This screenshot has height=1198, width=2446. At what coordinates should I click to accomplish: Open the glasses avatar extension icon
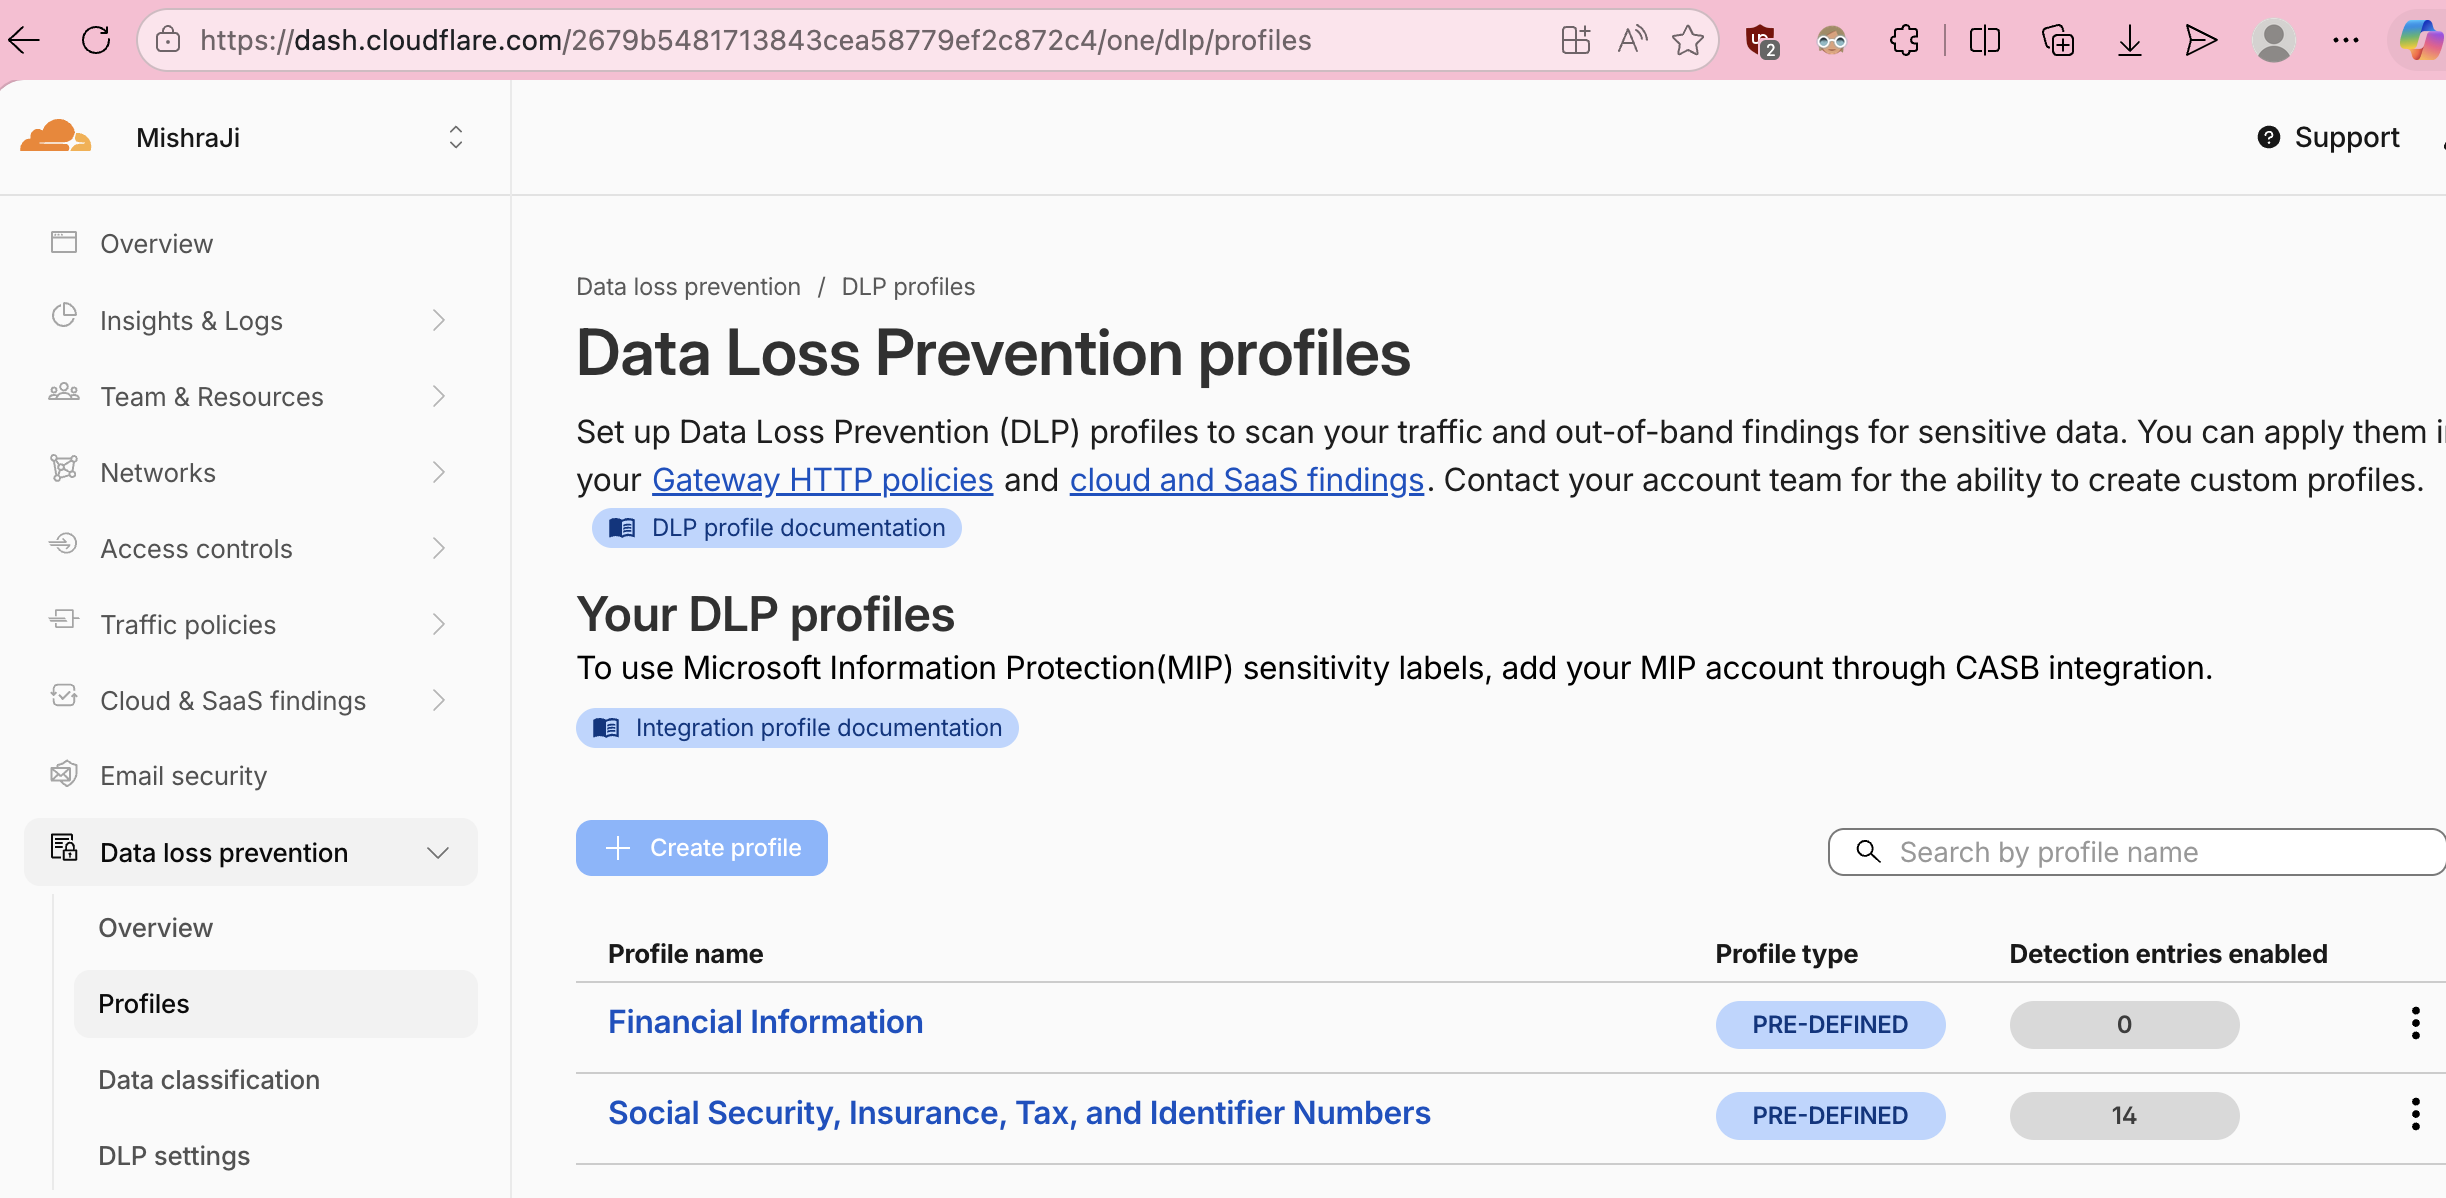click(x=1832, y=40)
